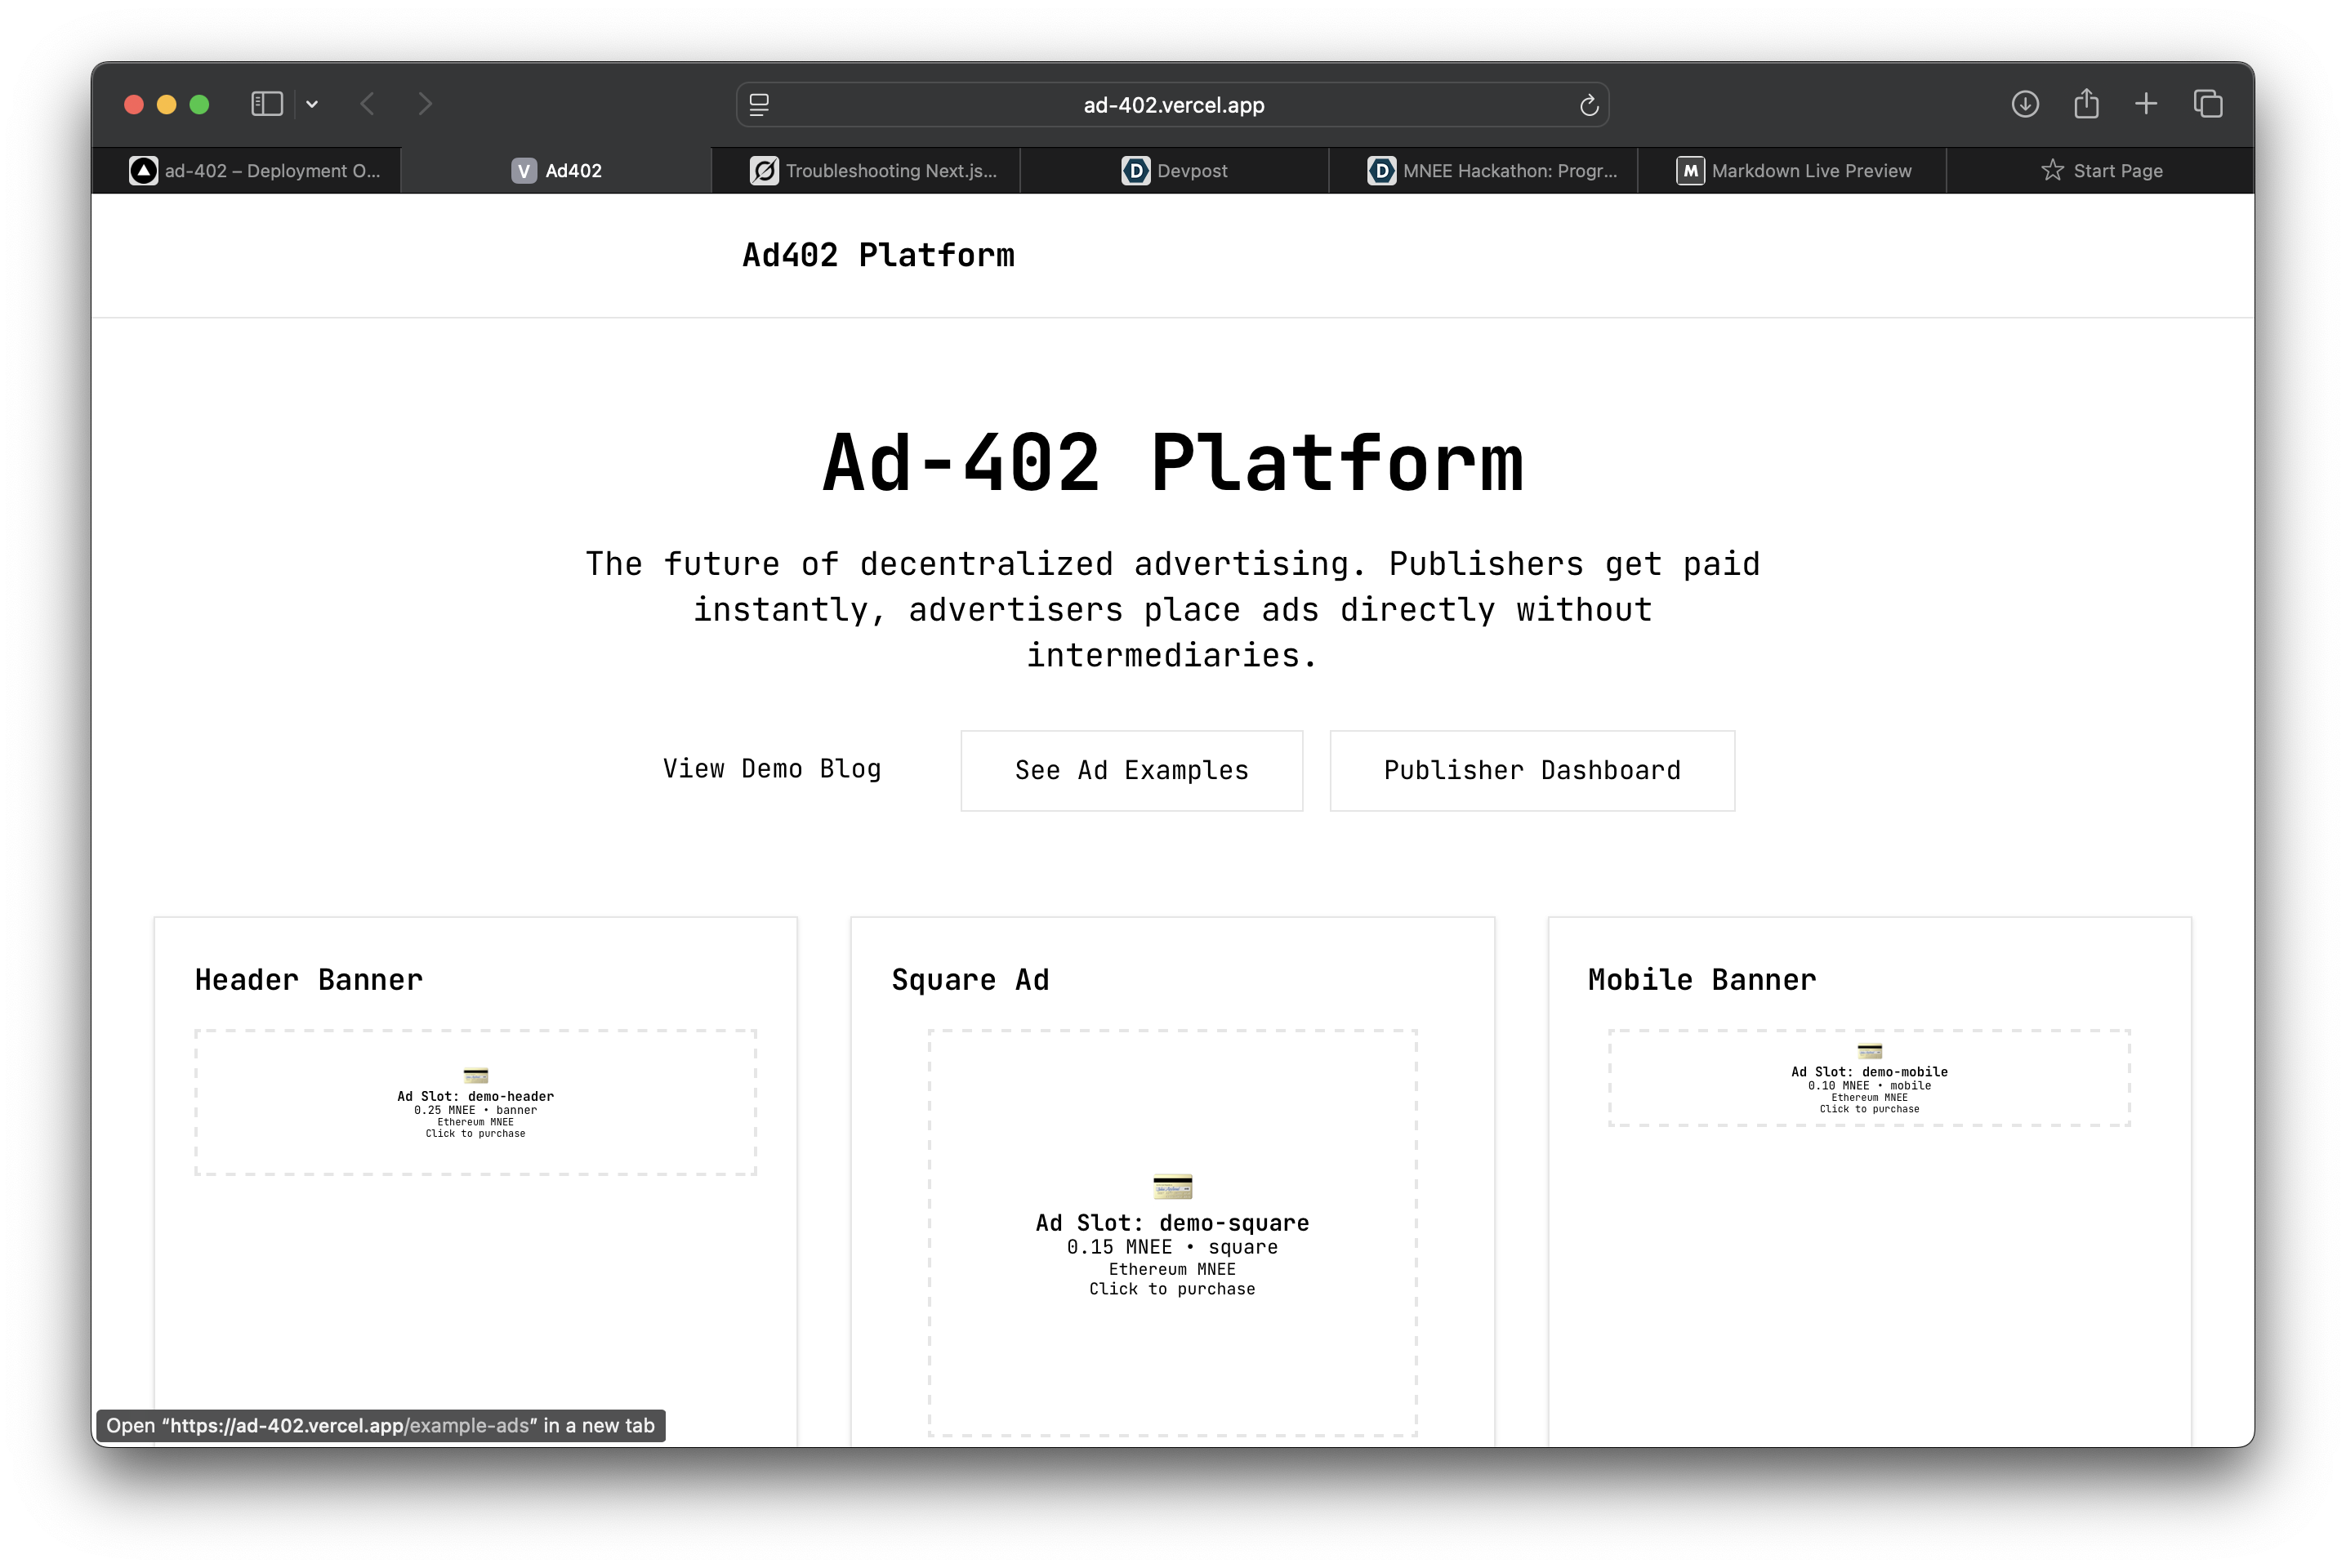Expand the sidebar options dropdown chevron
Screen dimensions: 2346x1568
(312, 104)
